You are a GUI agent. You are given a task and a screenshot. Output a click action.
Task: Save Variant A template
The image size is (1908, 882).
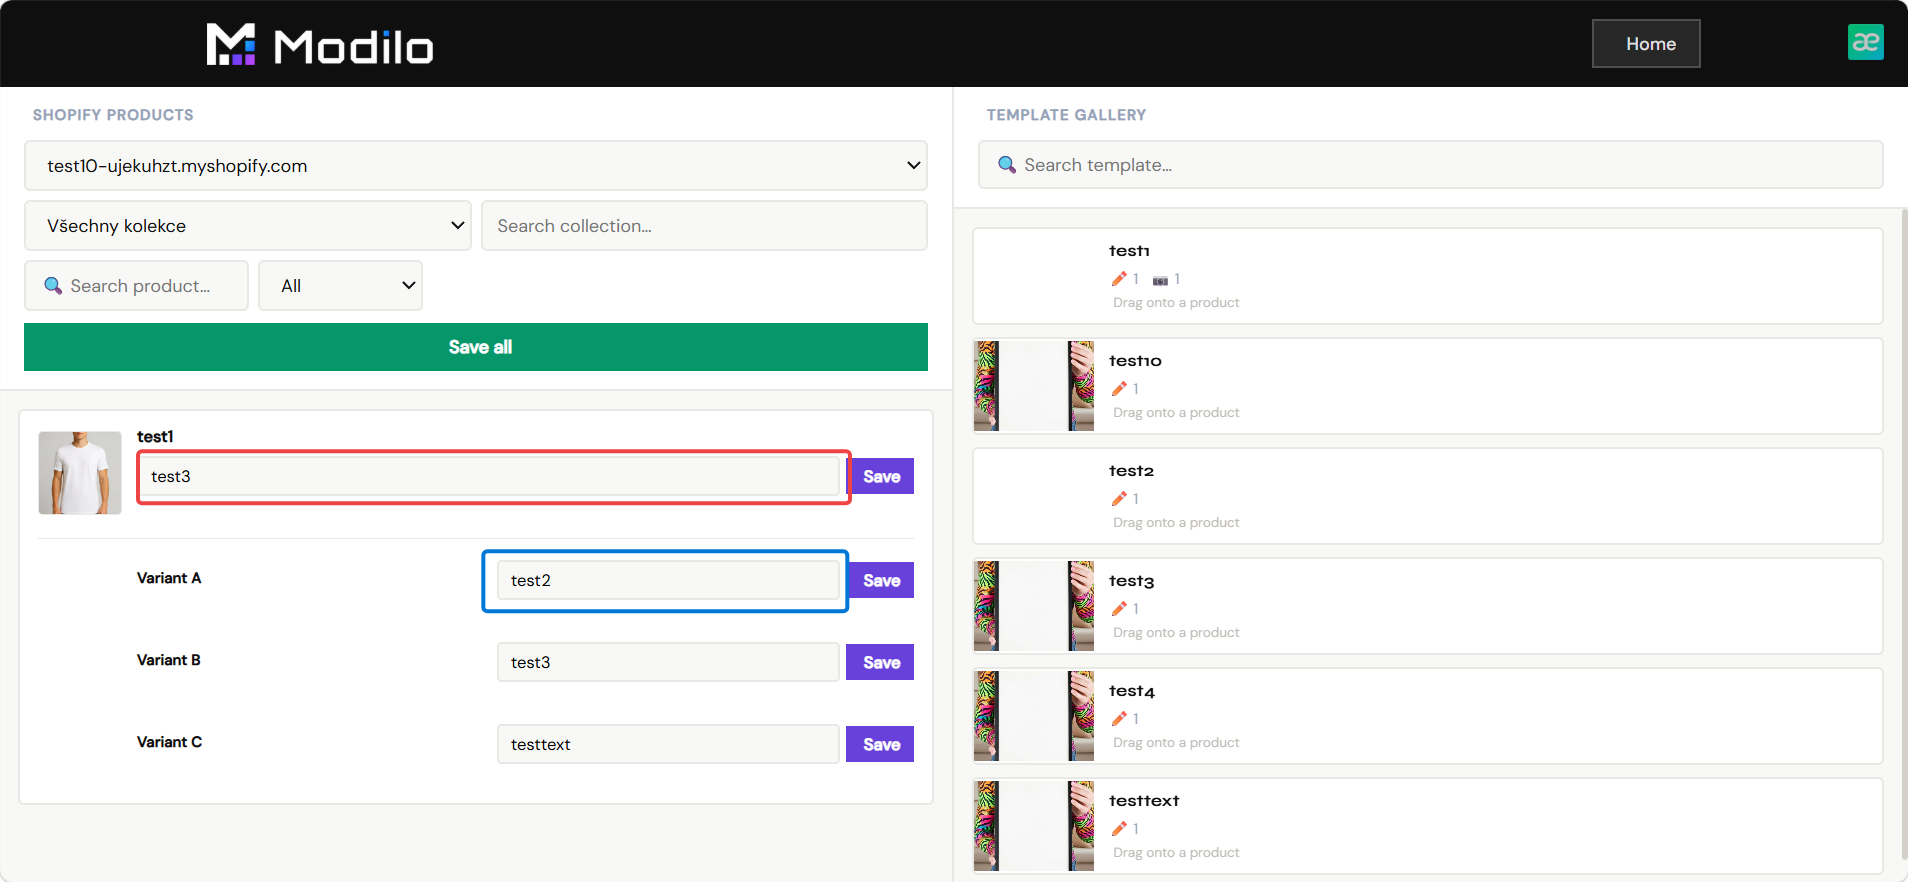(881, 581)
